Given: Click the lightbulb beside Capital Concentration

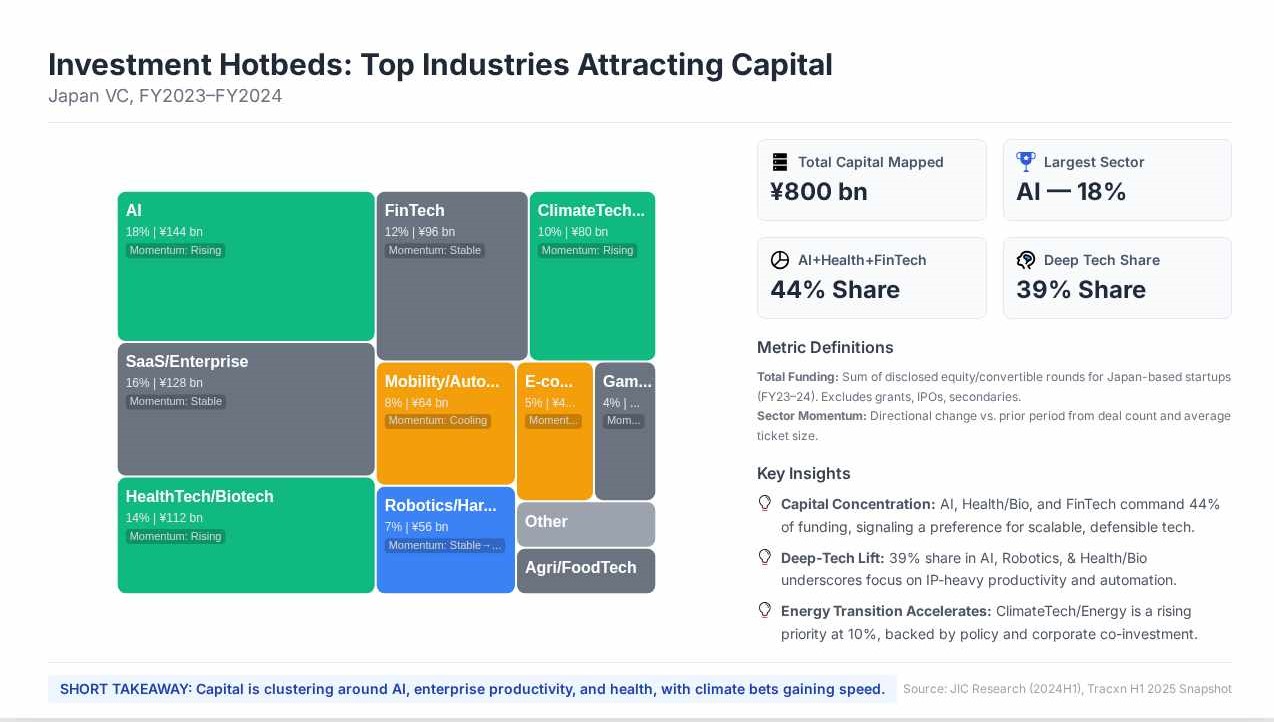Looking at the screenshot, I should point(765,504).
